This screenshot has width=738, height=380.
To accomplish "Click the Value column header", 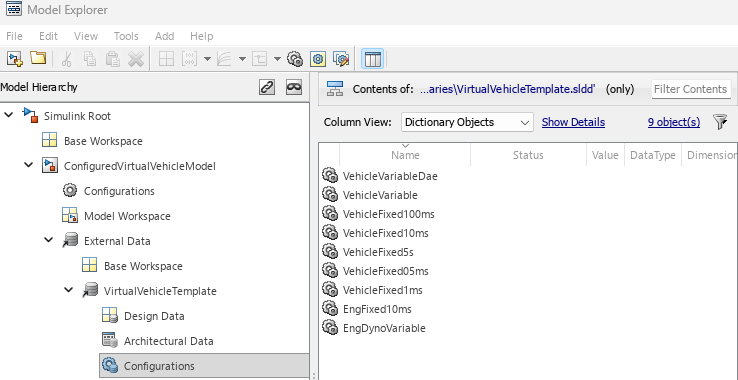I will pyautogui.click(x=605, y=155).
